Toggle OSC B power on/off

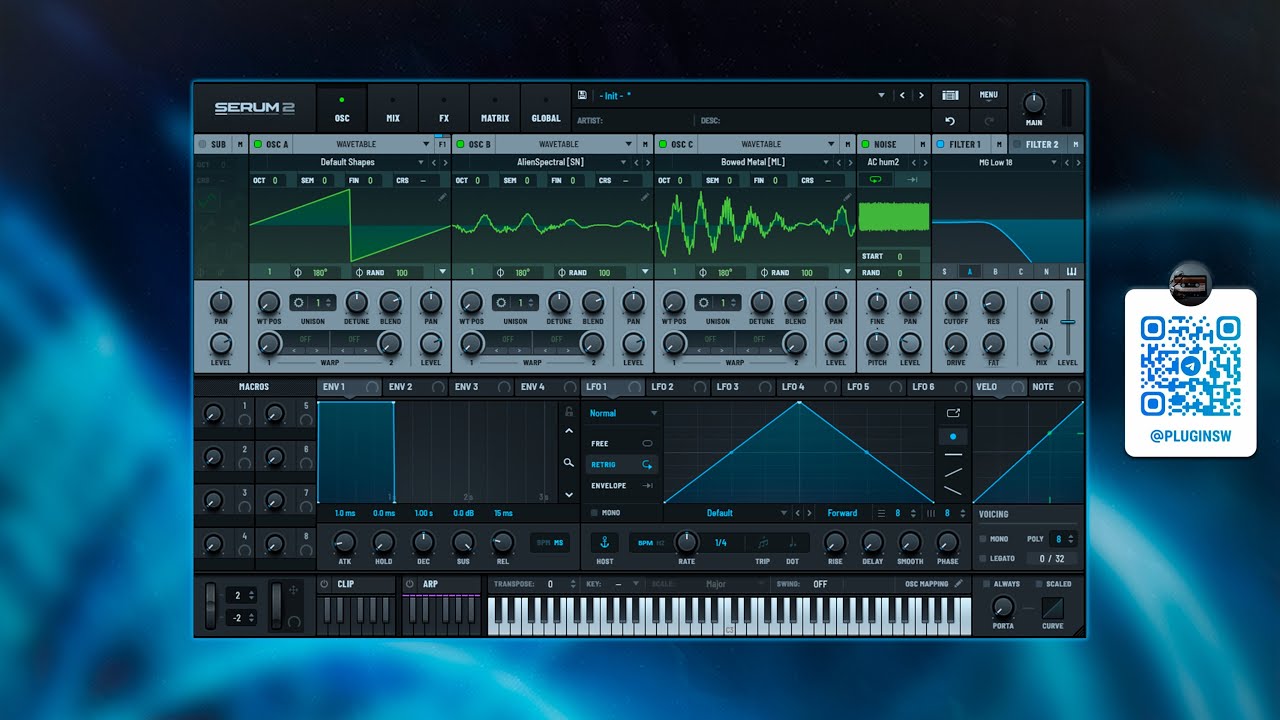(460, 144)
